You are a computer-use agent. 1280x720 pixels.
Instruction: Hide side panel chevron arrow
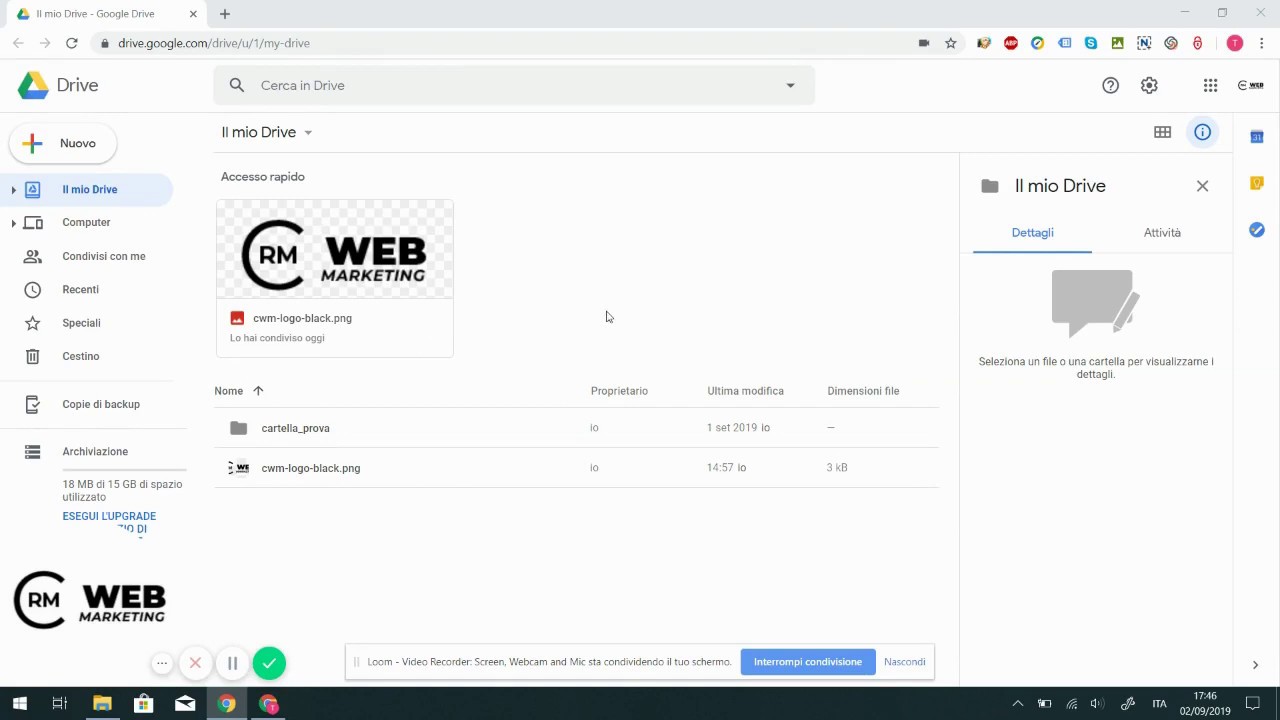point(1255,665)
